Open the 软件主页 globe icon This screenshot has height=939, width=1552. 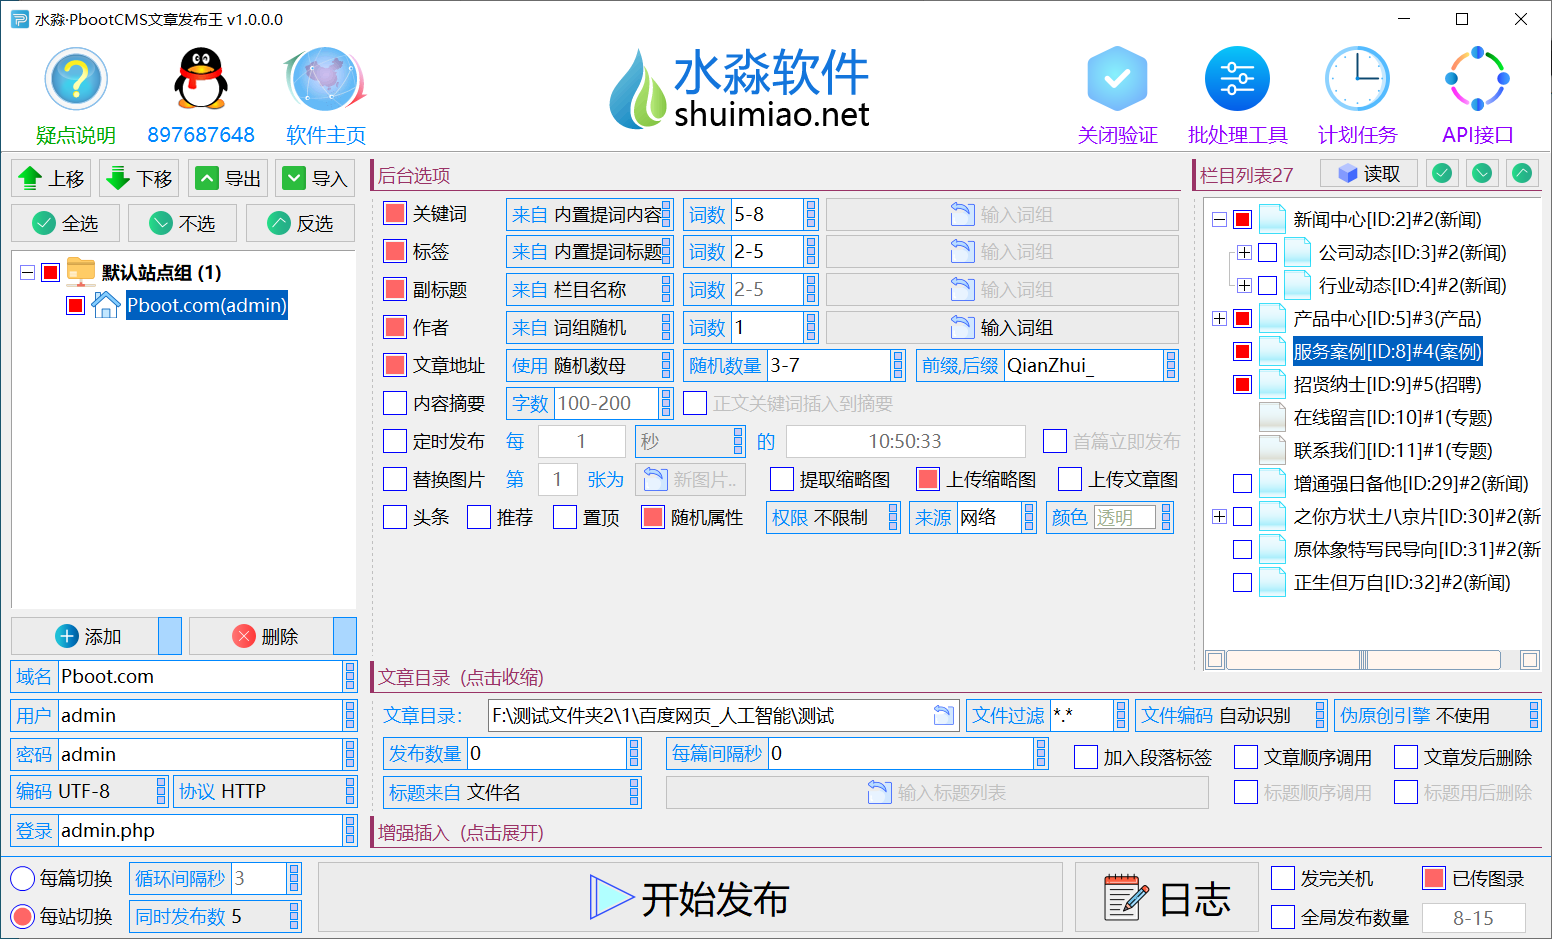pyautogui.click(x=325, y=79)
